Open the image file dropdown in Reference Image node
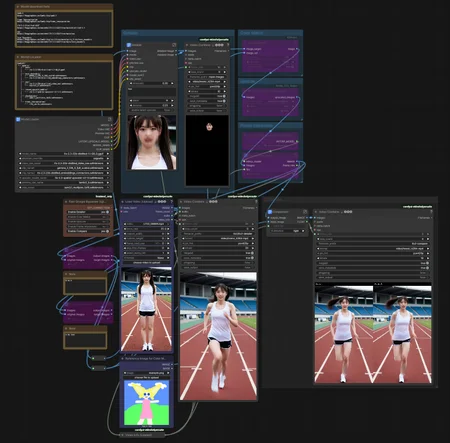This screenshot has height=443, width=450. [147, 373]
